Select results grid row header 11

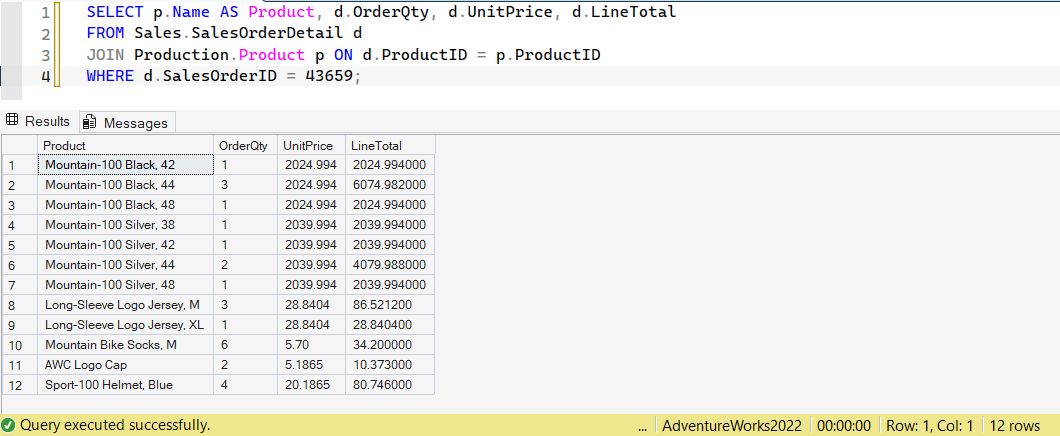point(20,365)
